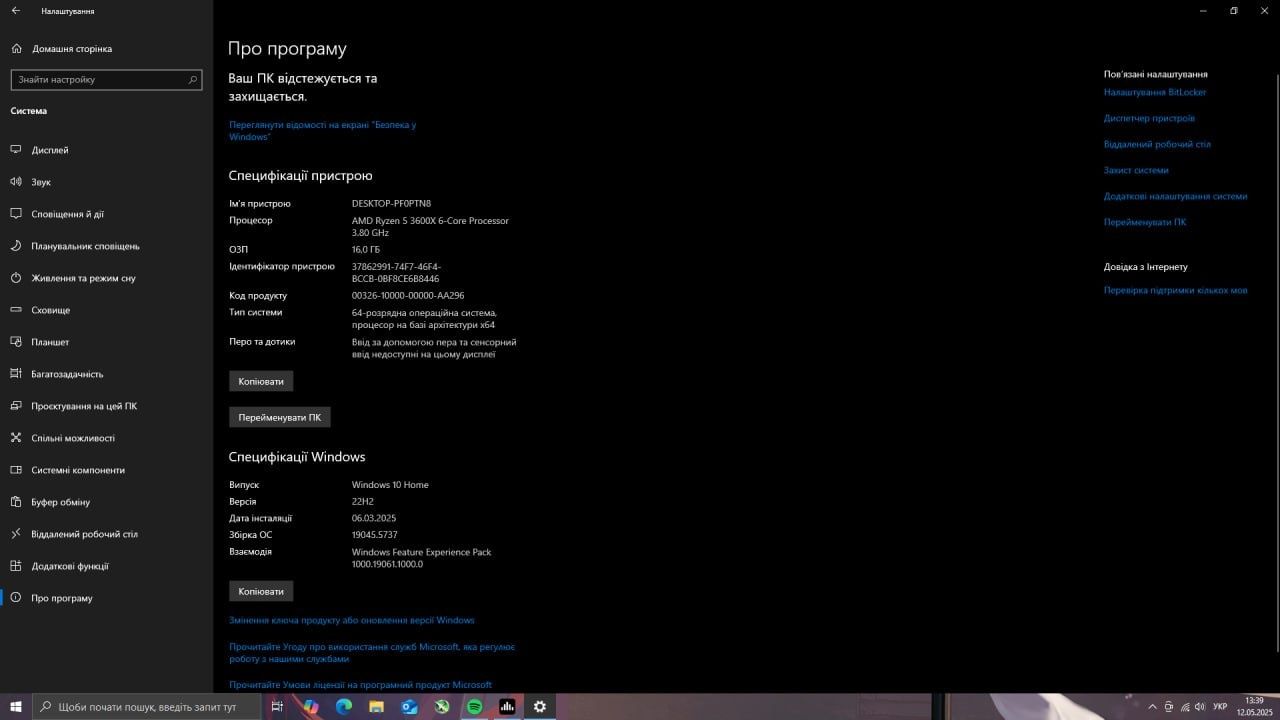The width and height of the screenshot is (1280, 720).
Task: Click Settings gear on taskbar
Action: coord(540,707)
